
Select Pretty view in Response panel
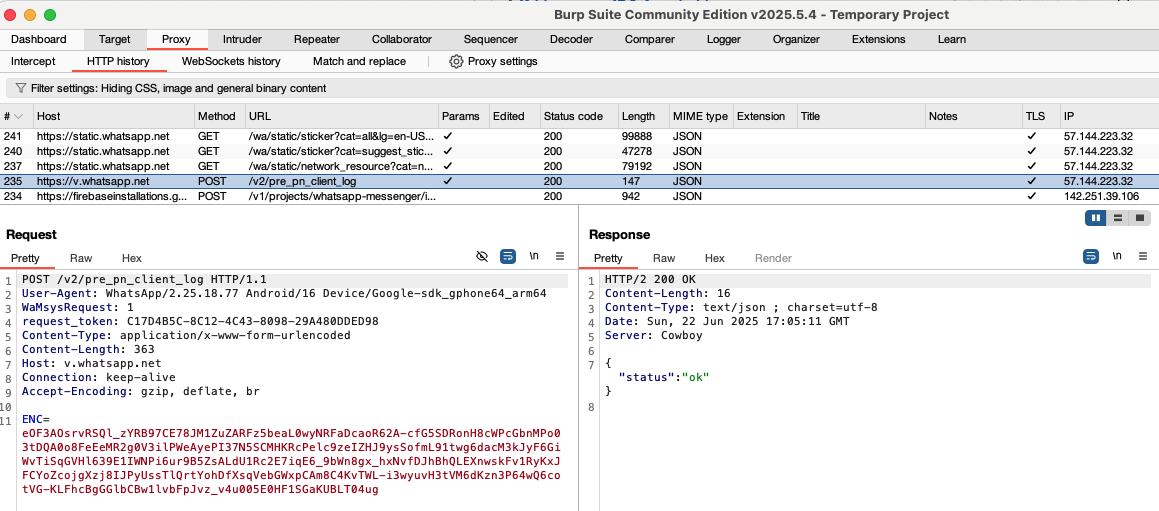(608, 258)
